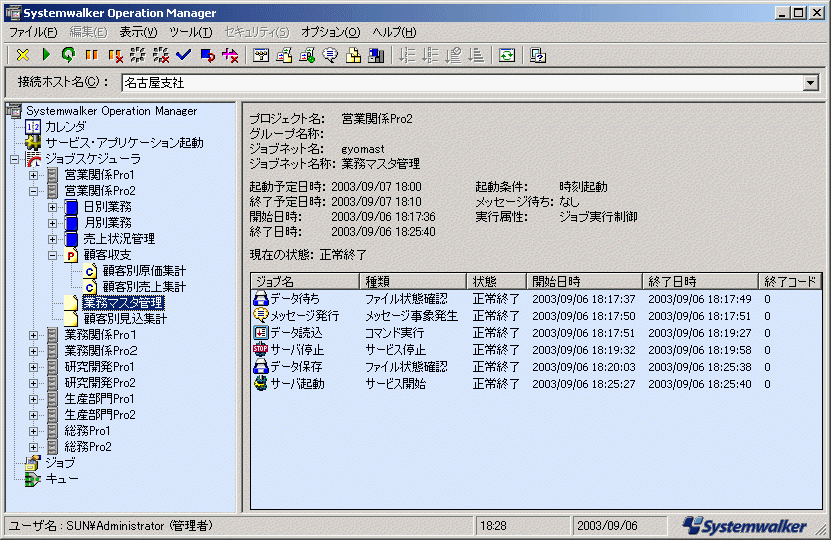Sort by the ジョブ名 column header

[x=305, y=281]
